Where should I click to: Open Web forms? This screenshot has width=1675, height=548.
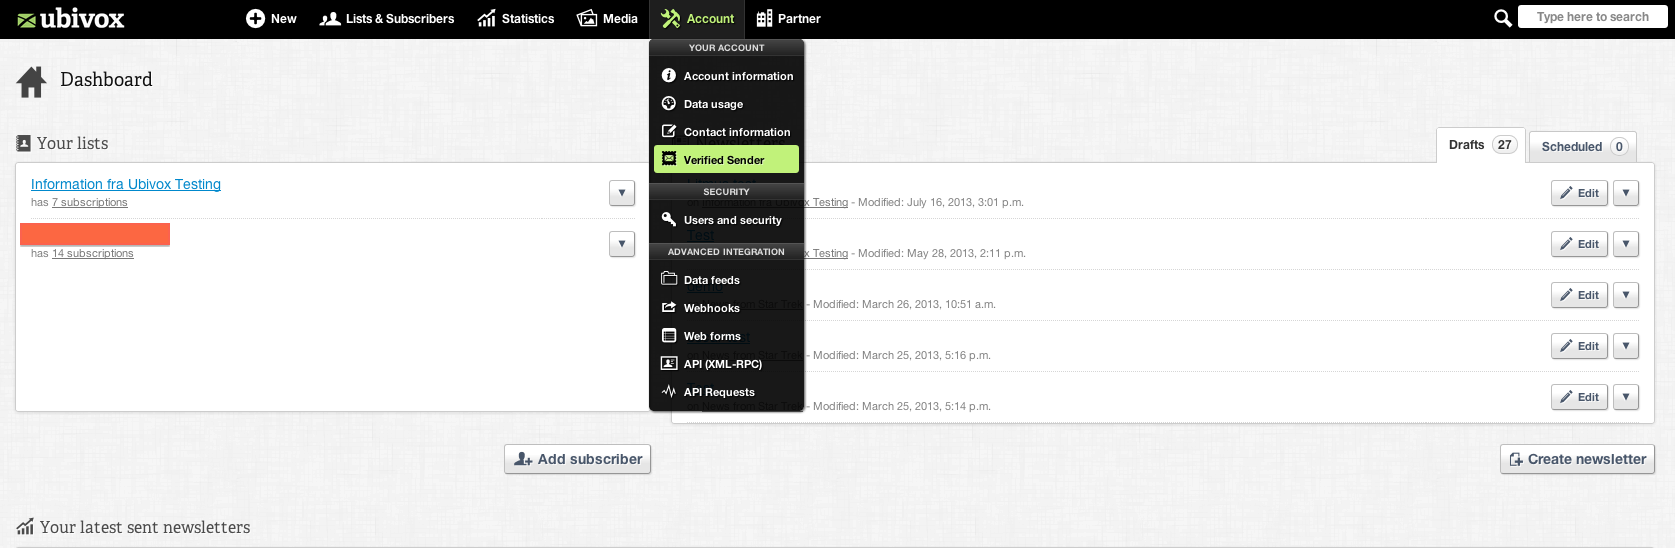coord(726,336)
